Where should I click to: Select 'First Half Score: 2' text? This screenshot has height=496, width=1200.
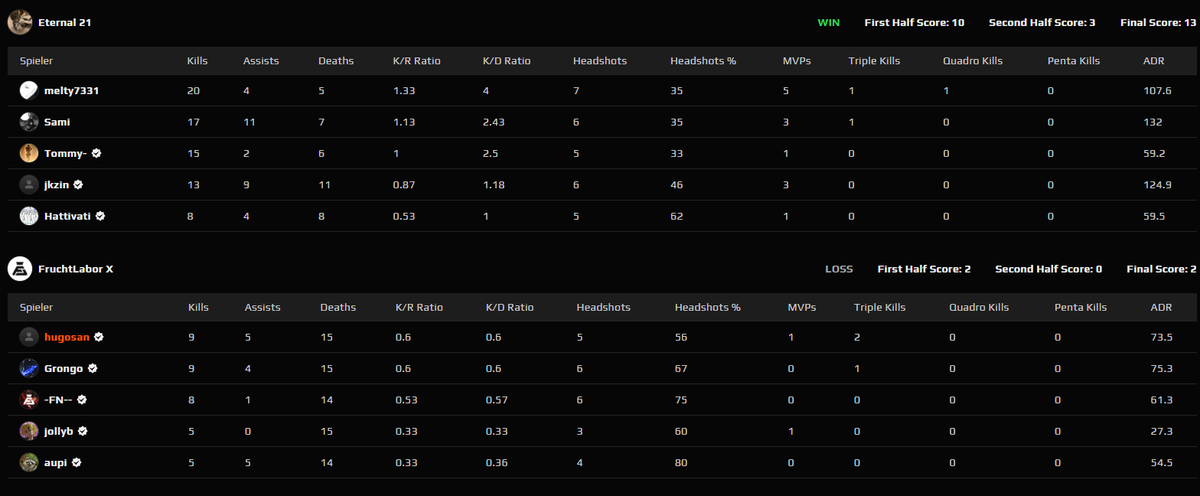[x=924, y=269]
